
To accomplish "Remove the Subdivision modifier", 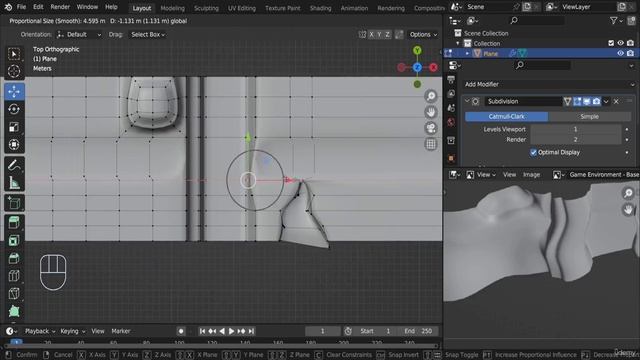I will 616,101.
